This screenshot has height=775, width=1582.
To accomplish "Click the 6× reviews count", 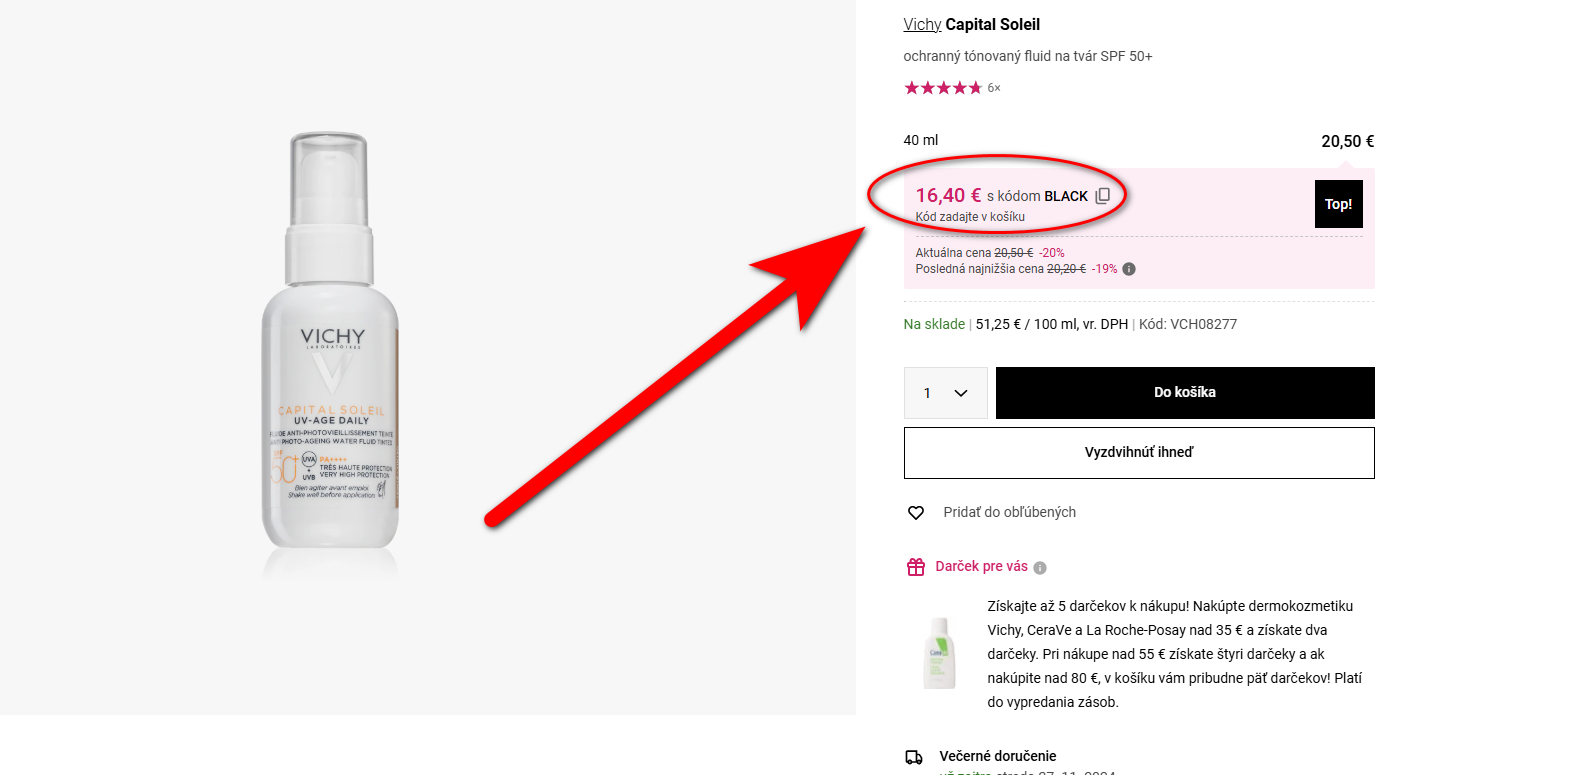I will click(x=994, y=88).
